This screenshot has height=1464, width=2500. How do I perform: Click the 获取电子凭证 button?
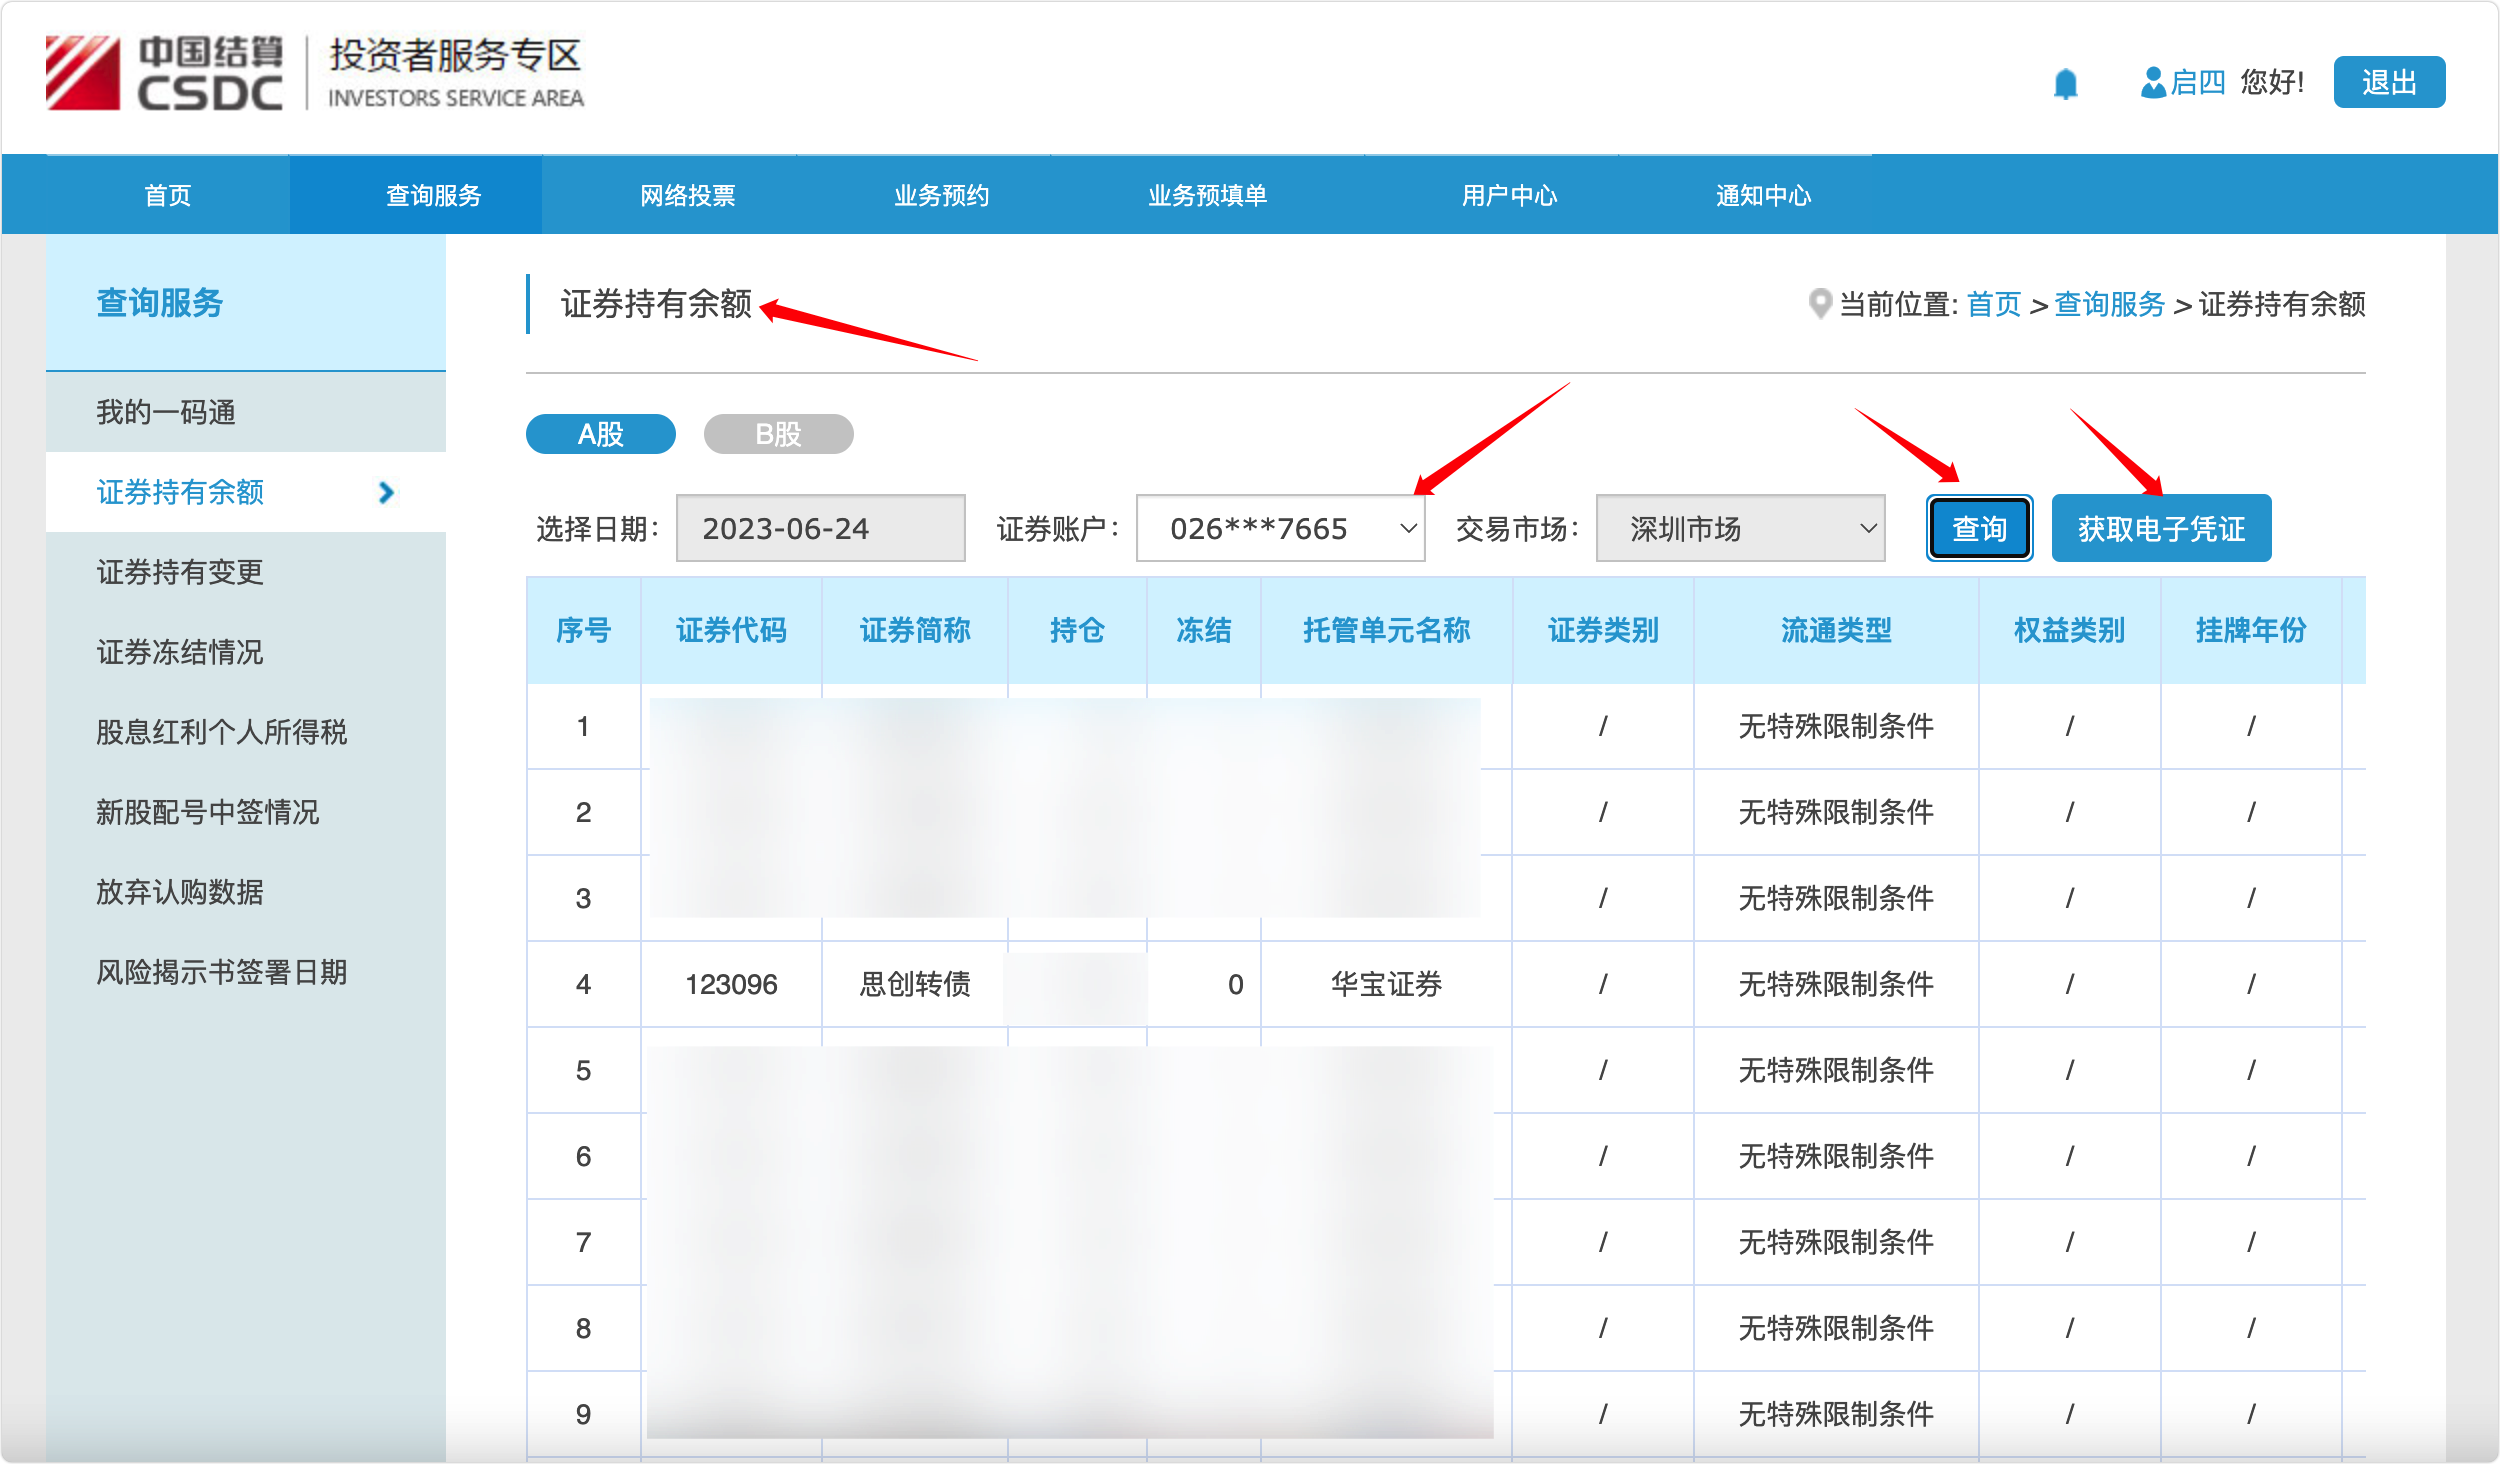(2161, 528)
